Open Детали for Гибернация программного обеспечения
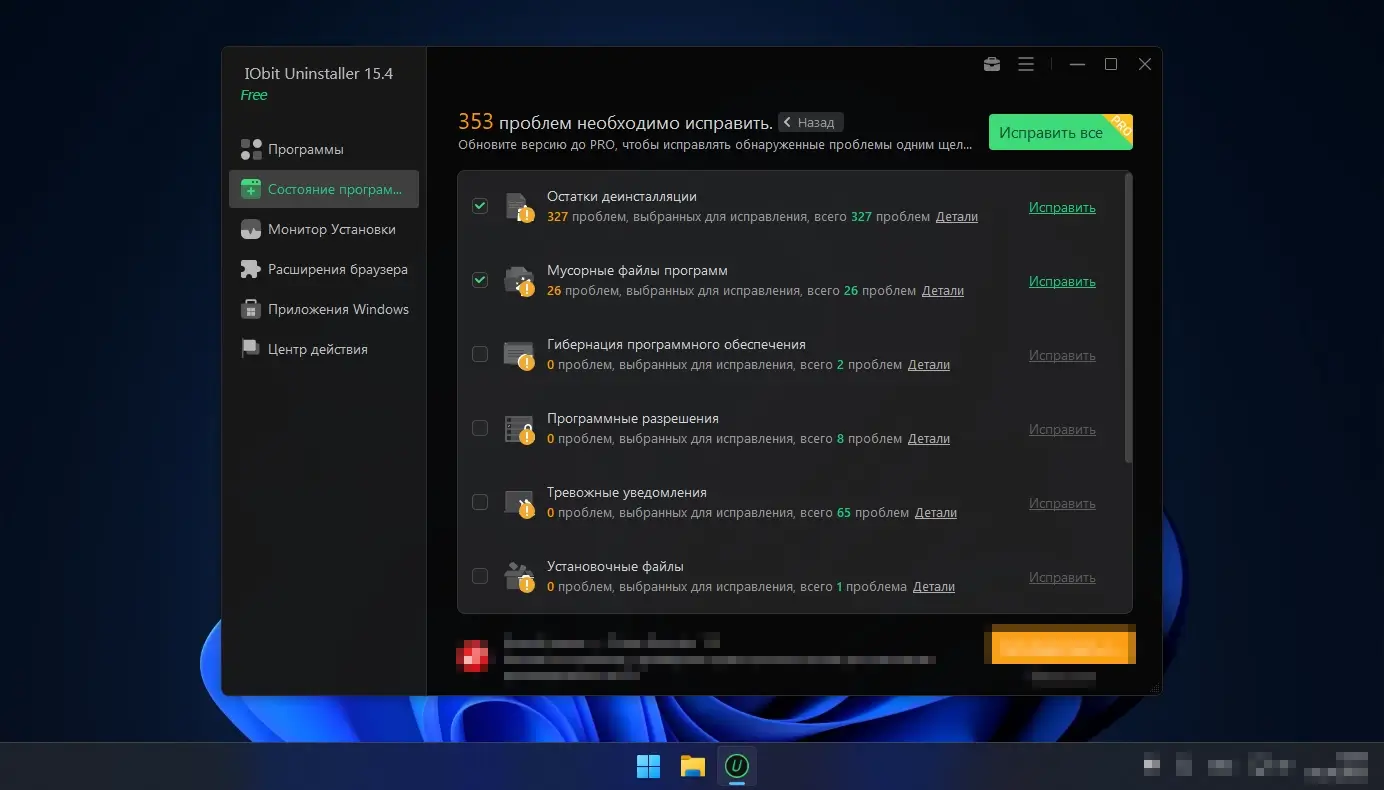 click(929, 365)
